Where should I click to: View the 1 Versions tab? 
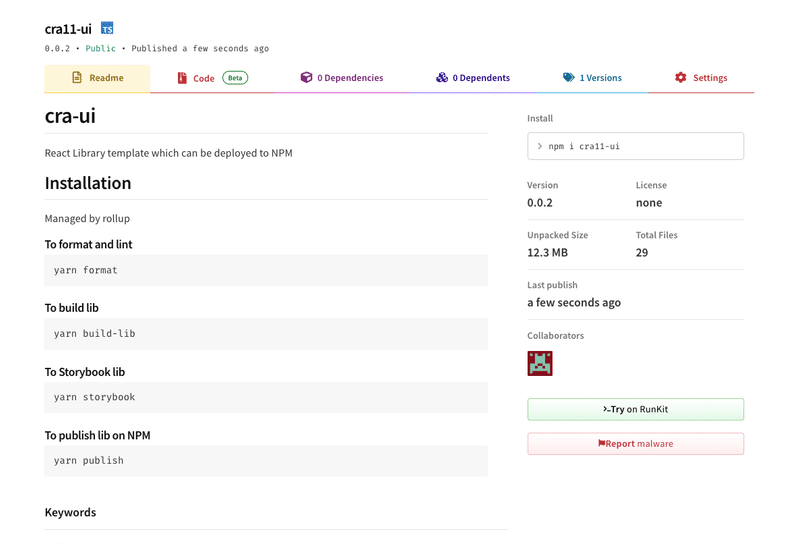point(592,78)
